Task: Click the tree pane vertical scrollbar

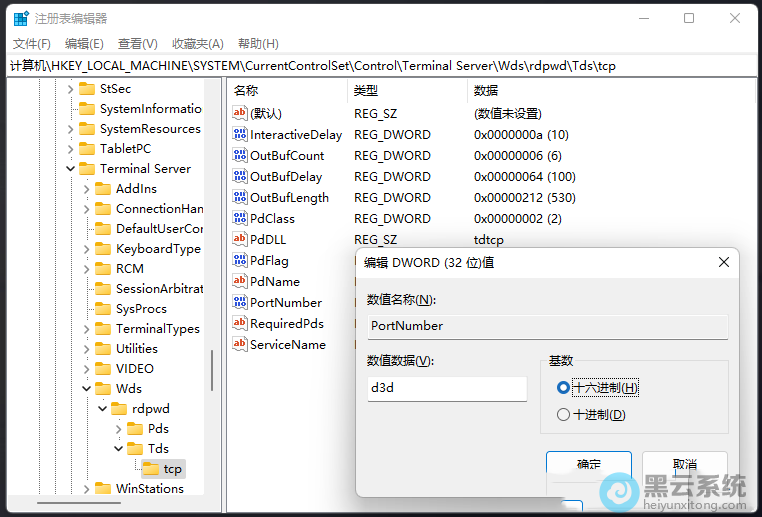Action: point(211,370)
